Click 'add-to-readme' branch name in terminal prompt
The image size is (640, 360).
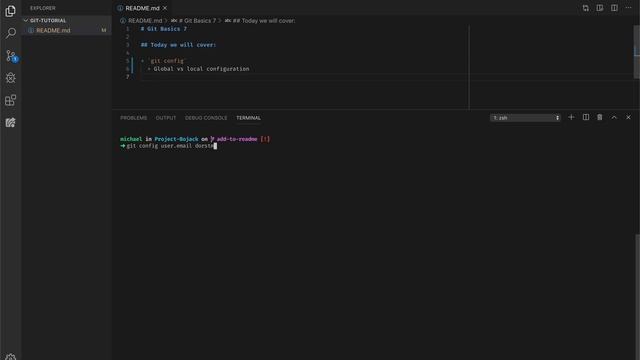click(x=237, y=139)
